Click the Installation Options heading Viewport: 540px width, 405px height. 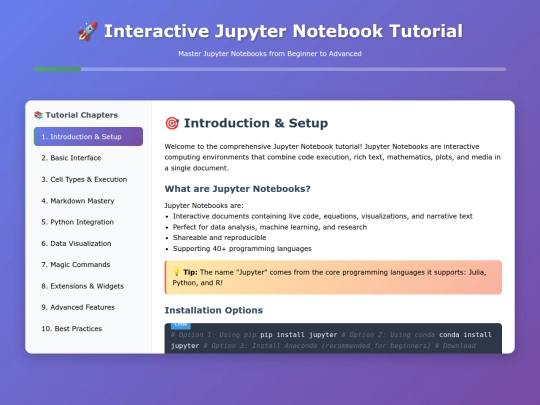[x=214, y=310]
